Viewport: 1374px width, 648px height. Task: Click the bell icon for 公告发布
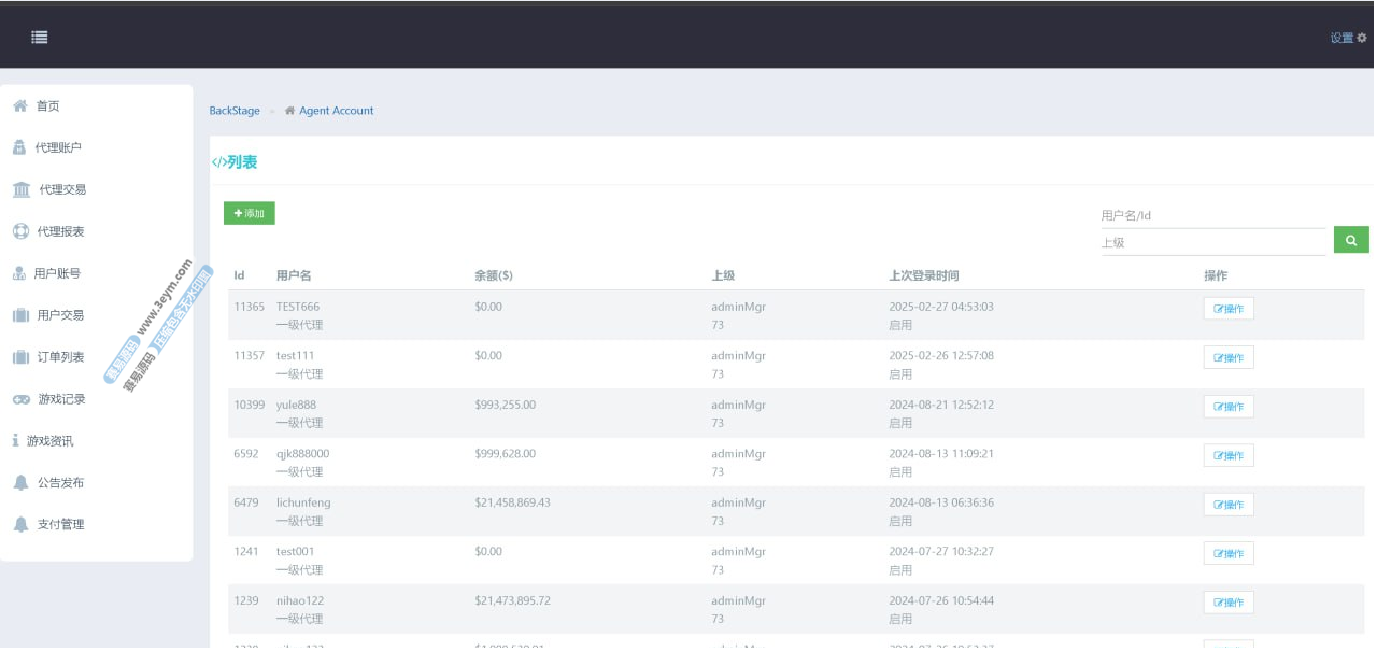point(21,483)
